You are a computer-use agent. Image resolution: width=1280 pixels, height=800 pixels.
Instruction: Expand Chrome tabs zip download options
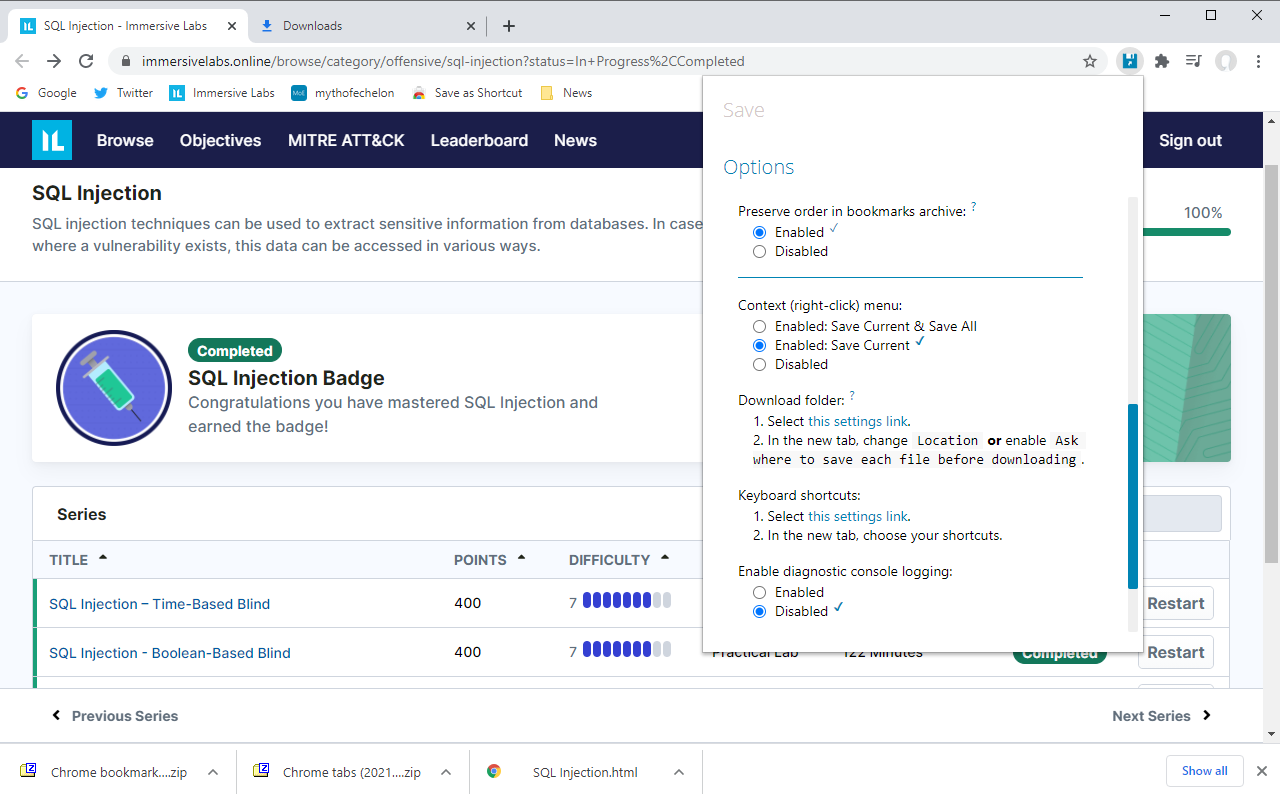(x=446, y=772)
